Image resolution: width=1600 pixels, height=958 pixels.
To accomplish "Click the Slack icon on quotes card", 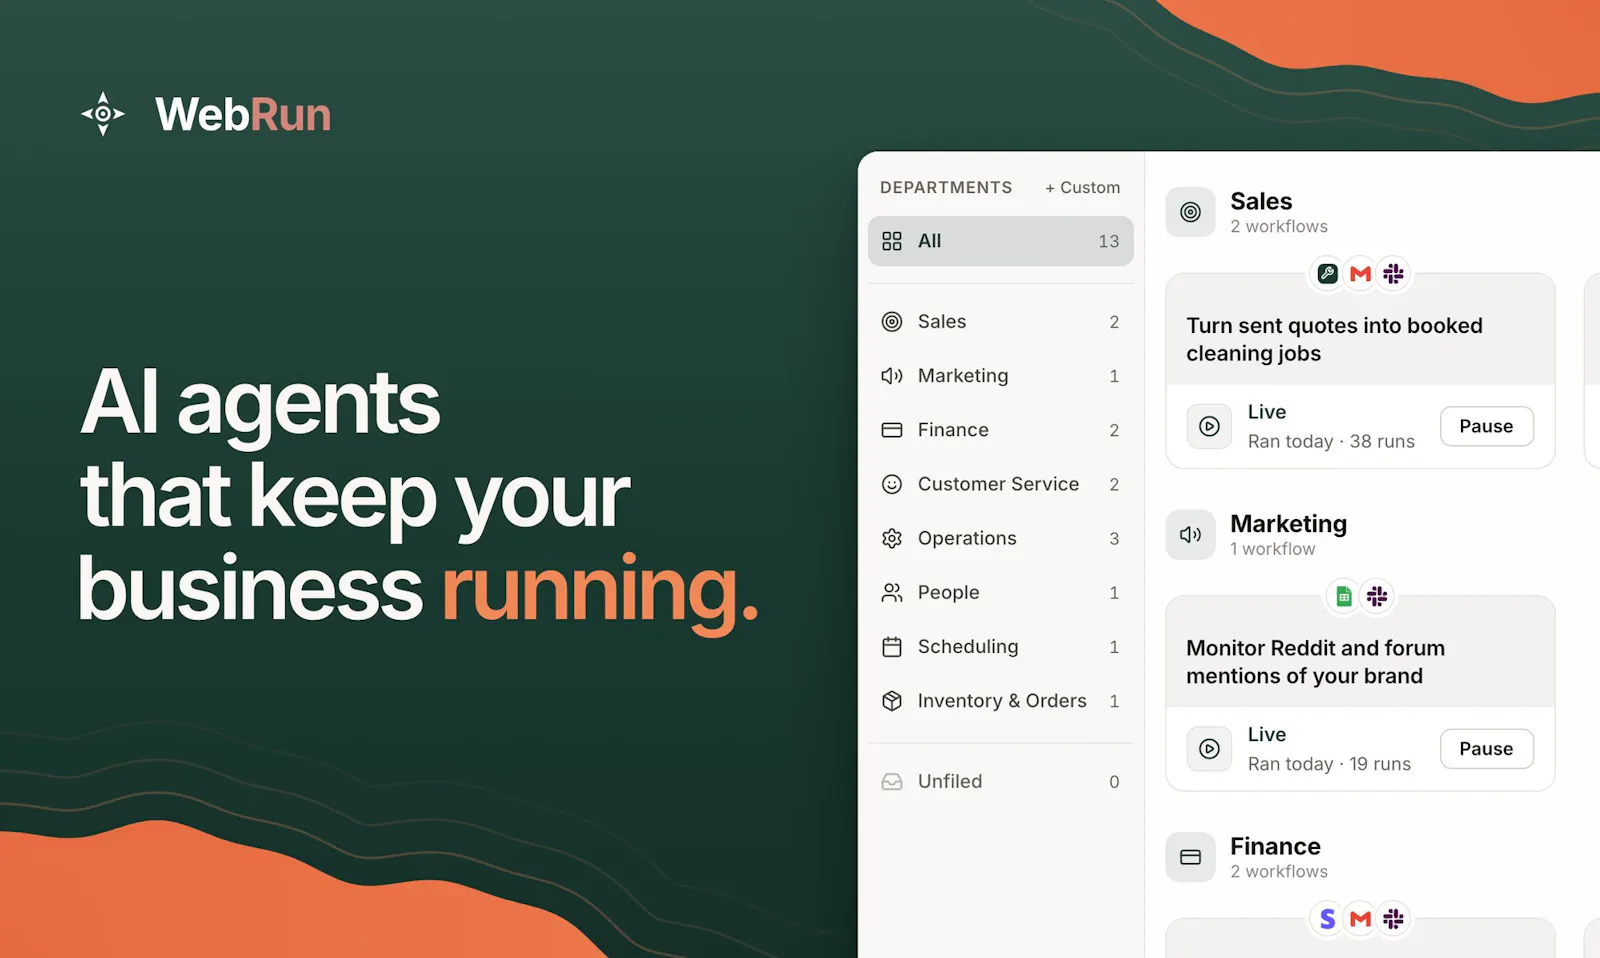I will tap(1393, 273).
